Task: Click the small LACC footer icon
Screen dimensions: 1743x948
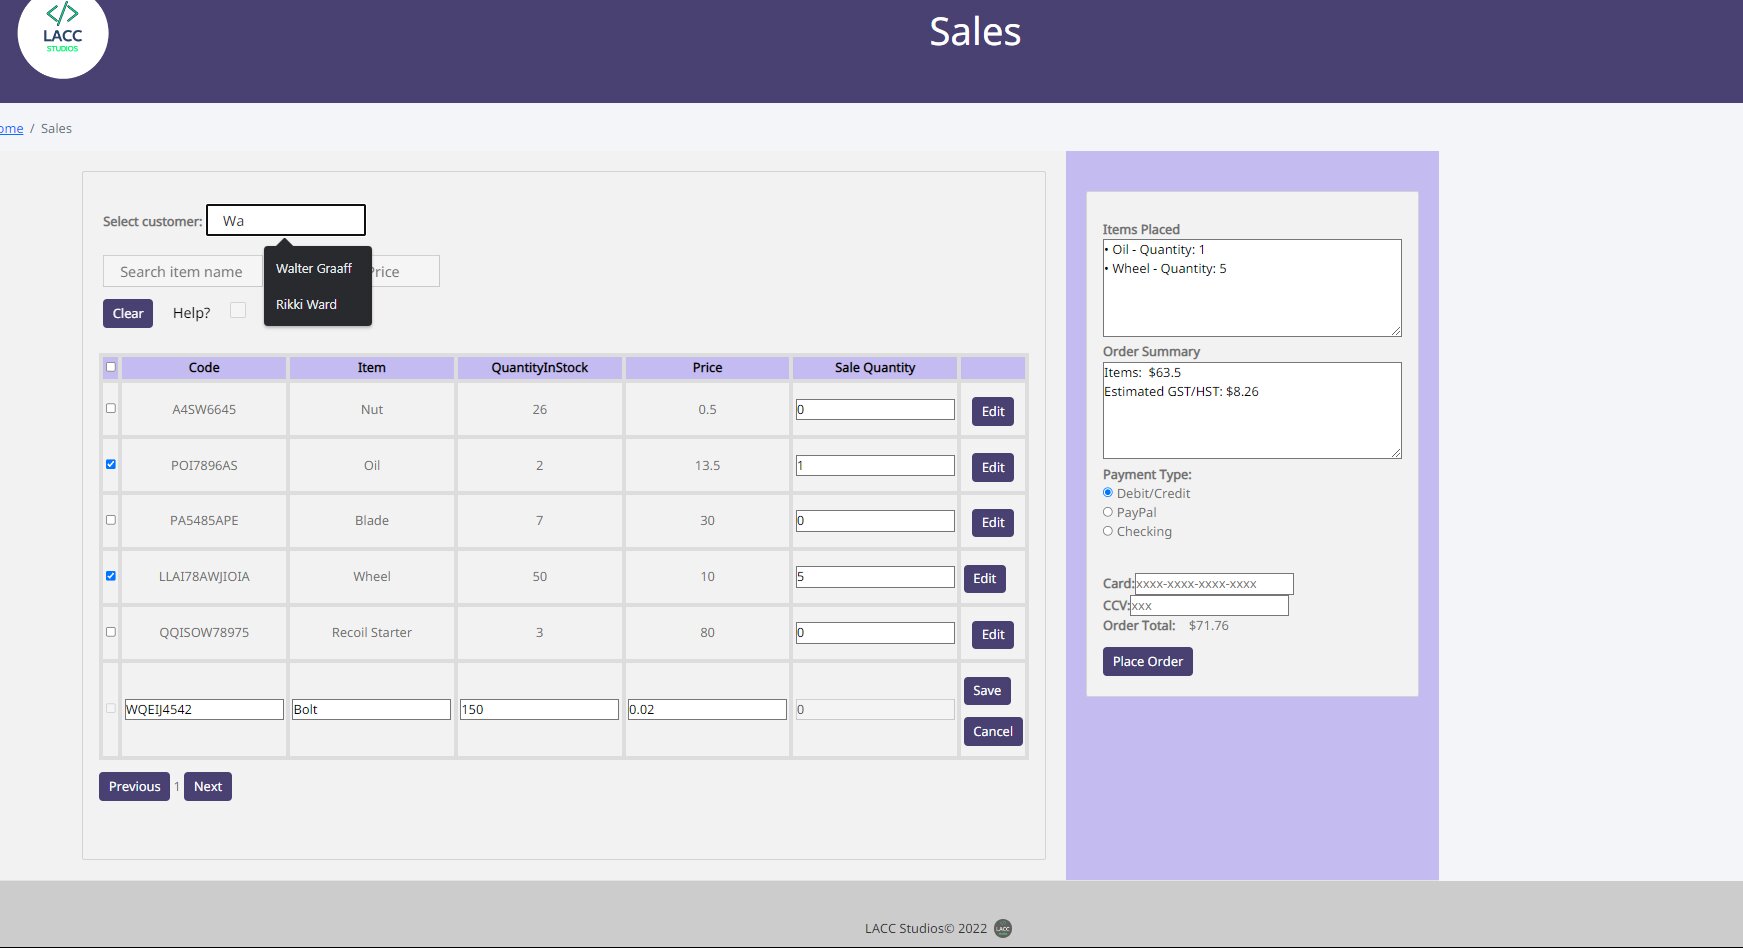Action: [x=1003, y=928]
